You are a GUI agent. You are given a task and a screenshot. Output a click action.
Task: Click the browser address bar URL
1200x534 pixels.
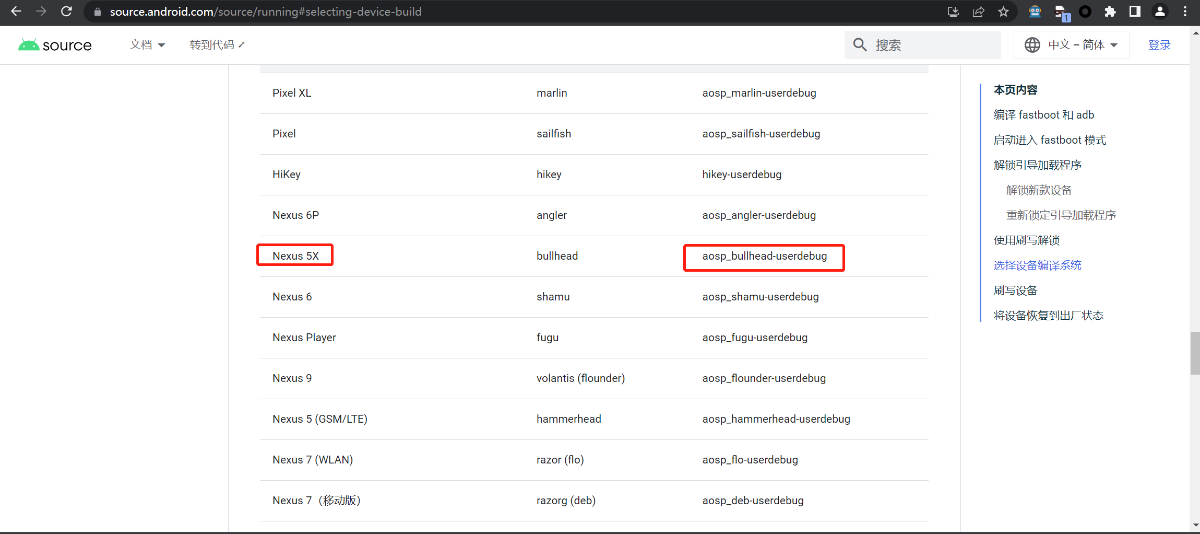click(x=265, y=12)
